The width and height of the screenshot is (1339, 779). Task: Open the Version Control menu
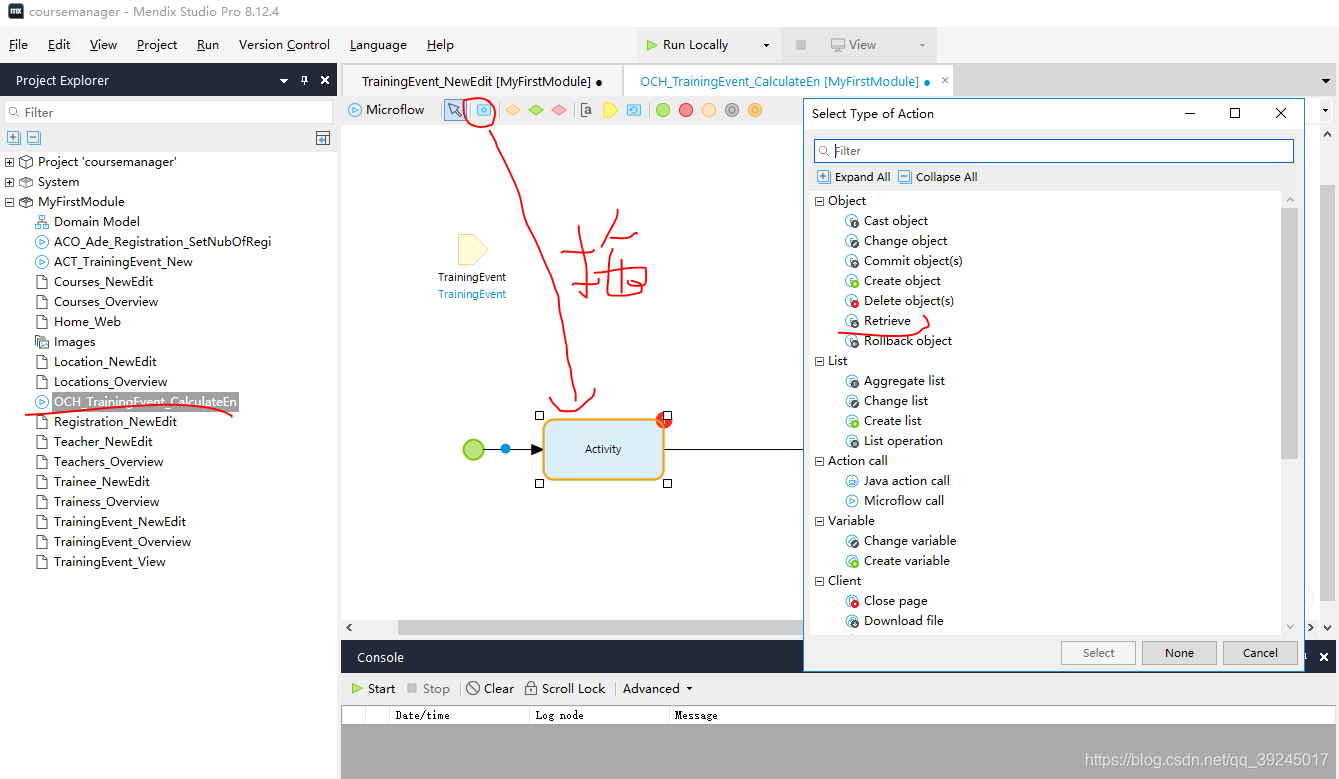point(284,45)
